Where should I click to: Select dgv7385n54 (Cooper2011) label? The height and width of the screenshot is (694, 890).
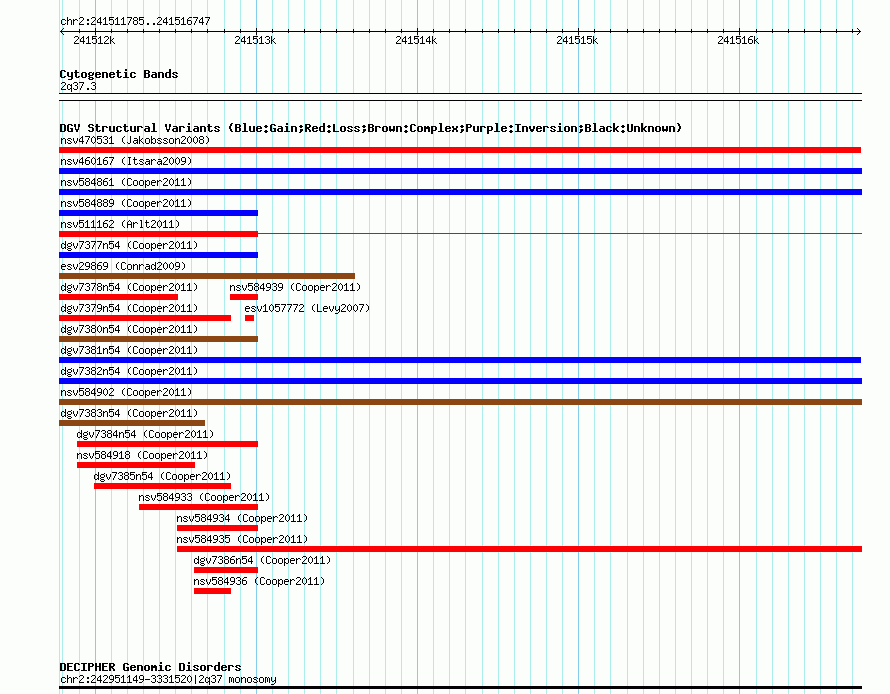[x=162, y=476]
